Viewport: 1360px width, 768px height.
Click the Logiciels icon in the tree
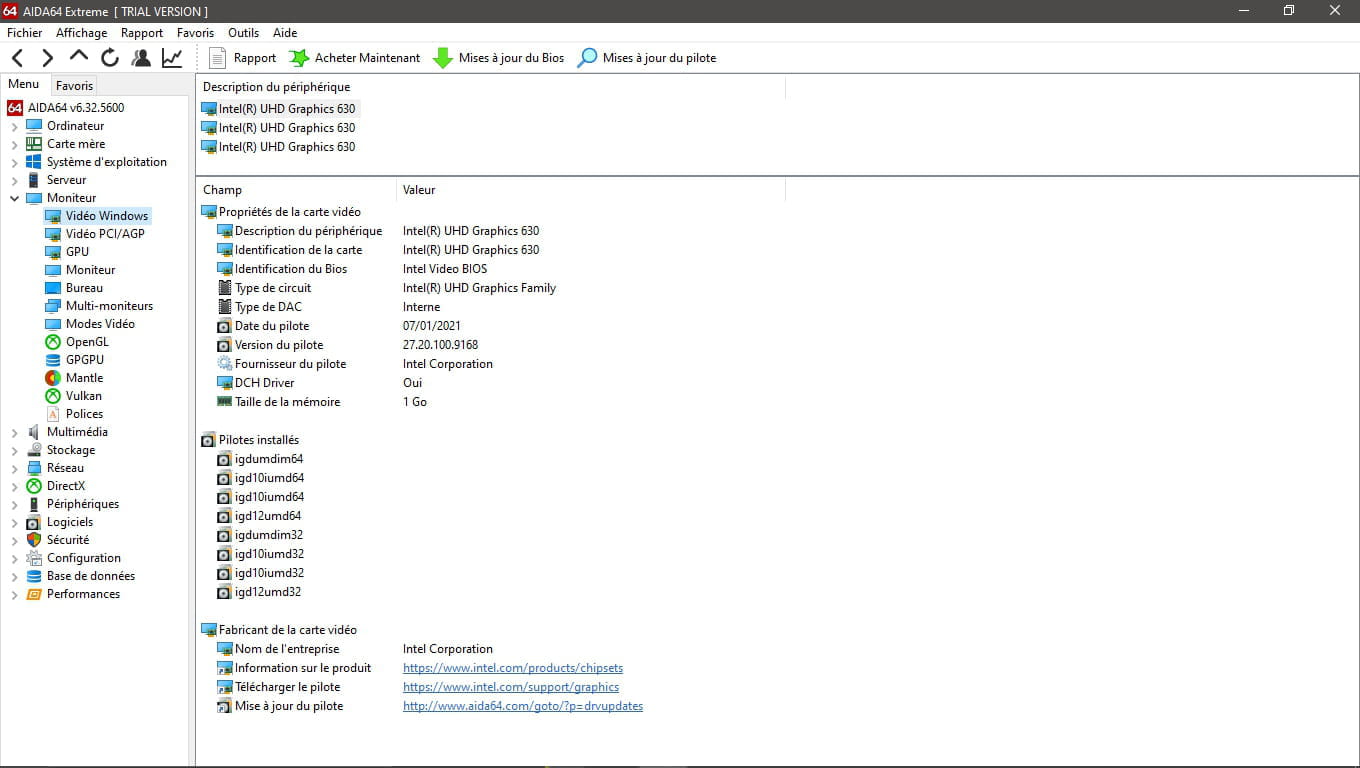click(34, 522)
